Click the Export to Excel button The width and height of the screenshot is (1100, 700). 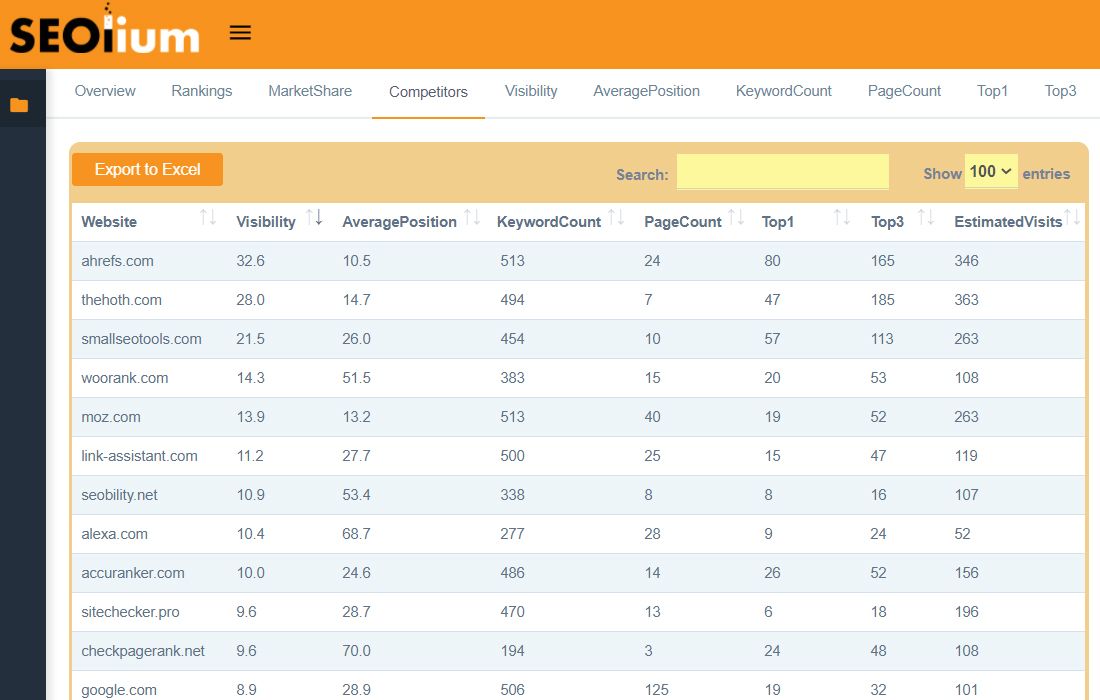(147, 170)
